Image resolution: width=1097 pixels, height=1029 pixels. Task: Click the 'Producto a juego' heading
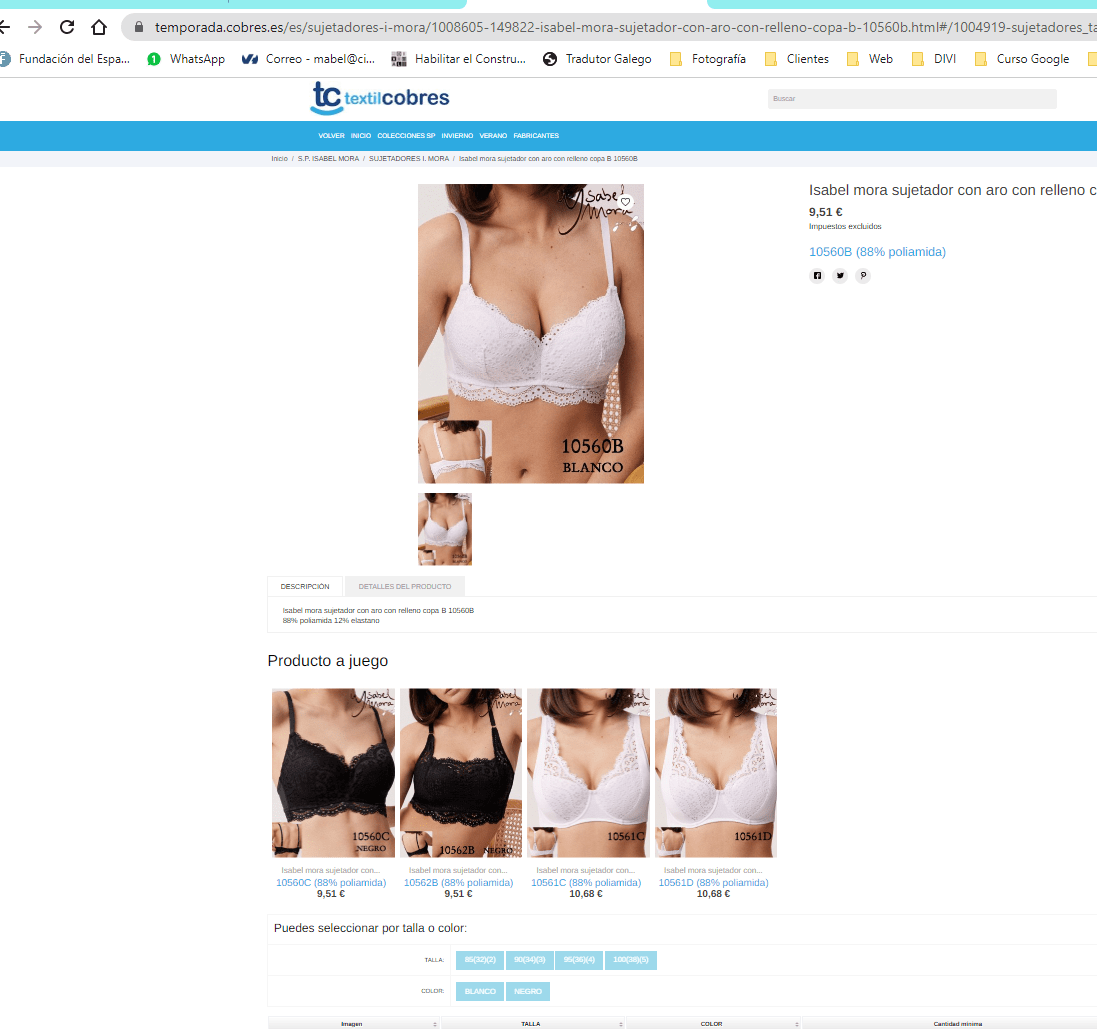click(327, 661)
